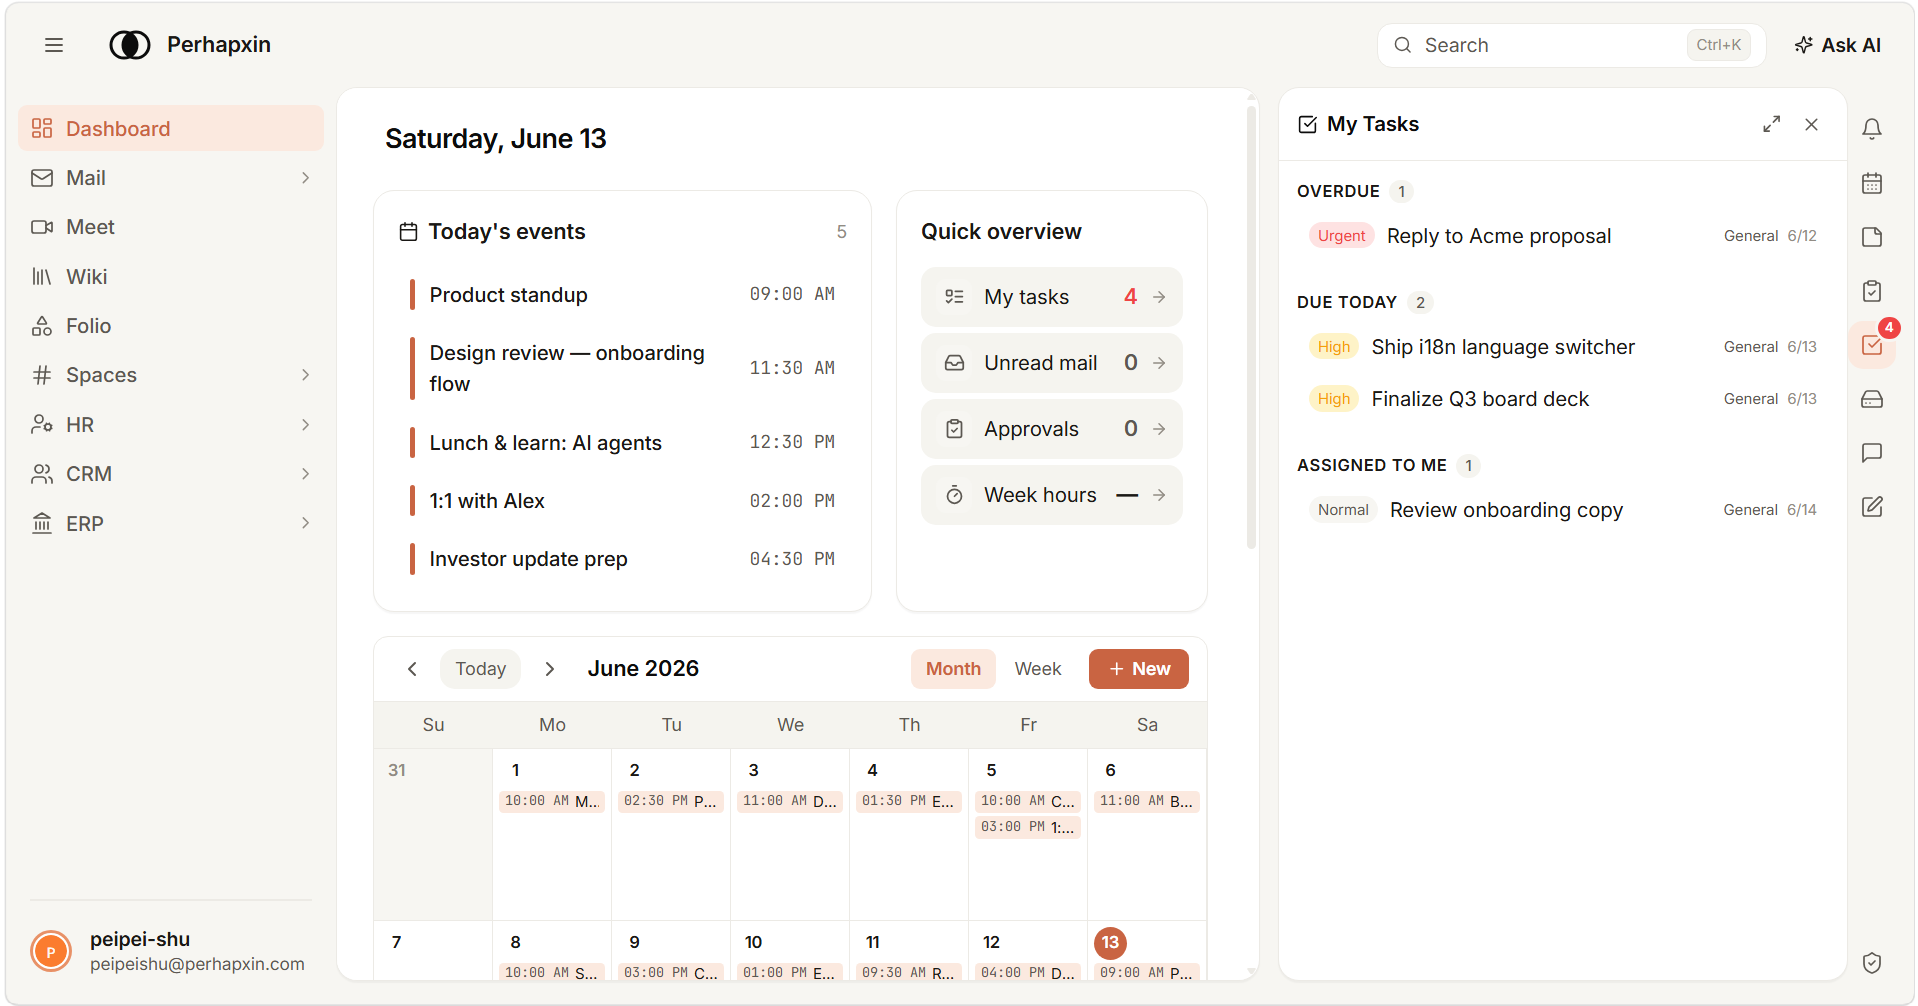Screen dimensions: 1918x1006
Task: Open Reply to Acme proposal task
Action: click(x=1562, y=236)
